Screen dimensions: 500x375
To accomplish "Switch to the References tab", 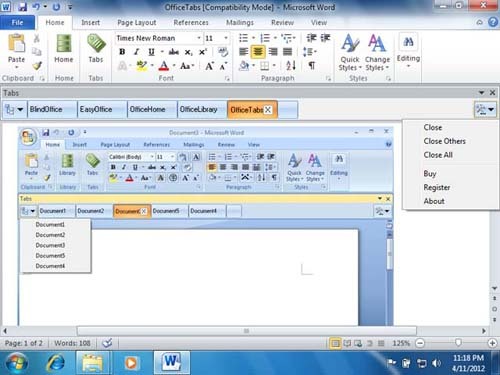I will [x=191, y=22].
